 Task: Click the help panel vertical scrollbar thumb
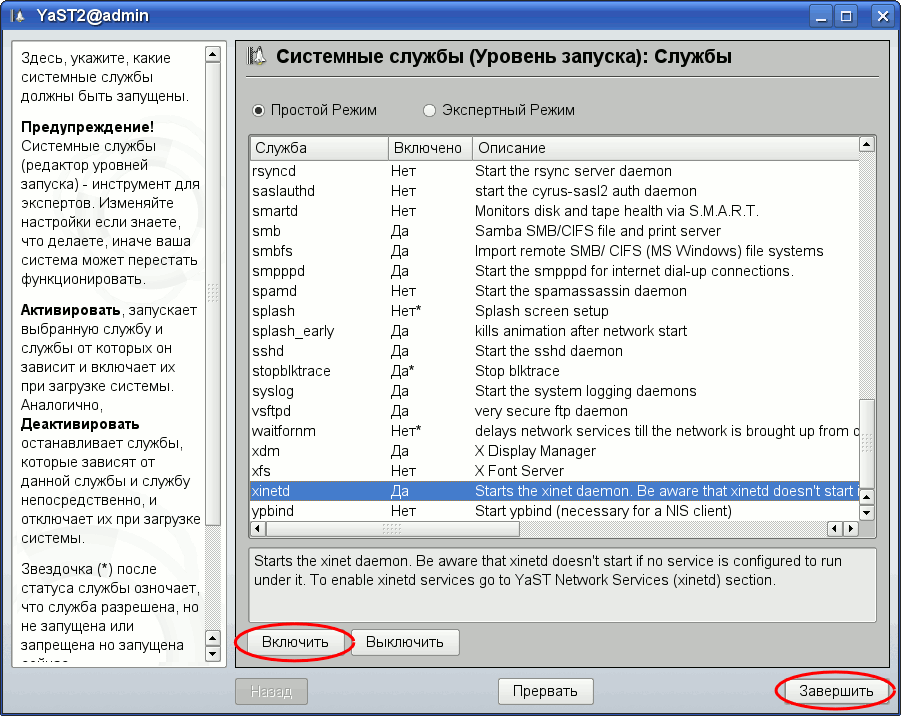tap(213, 294)
